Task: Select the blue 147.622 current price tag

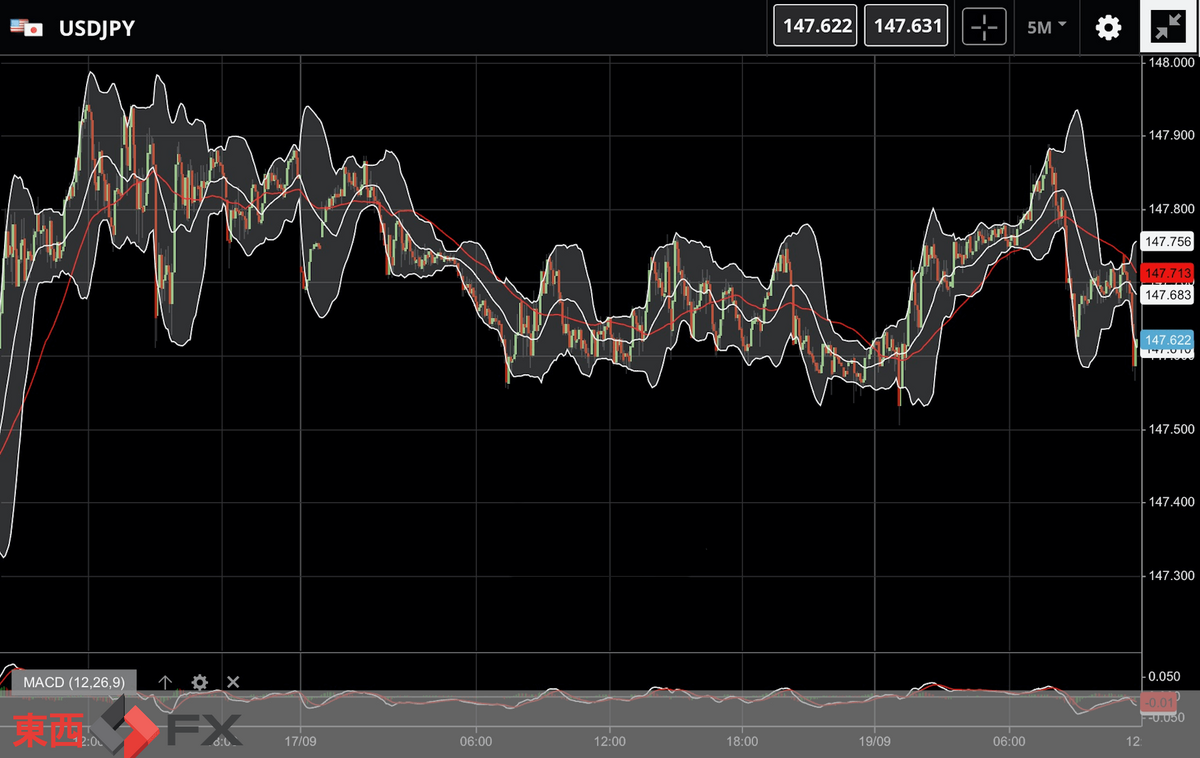Action: click(x=1167, y=339)
